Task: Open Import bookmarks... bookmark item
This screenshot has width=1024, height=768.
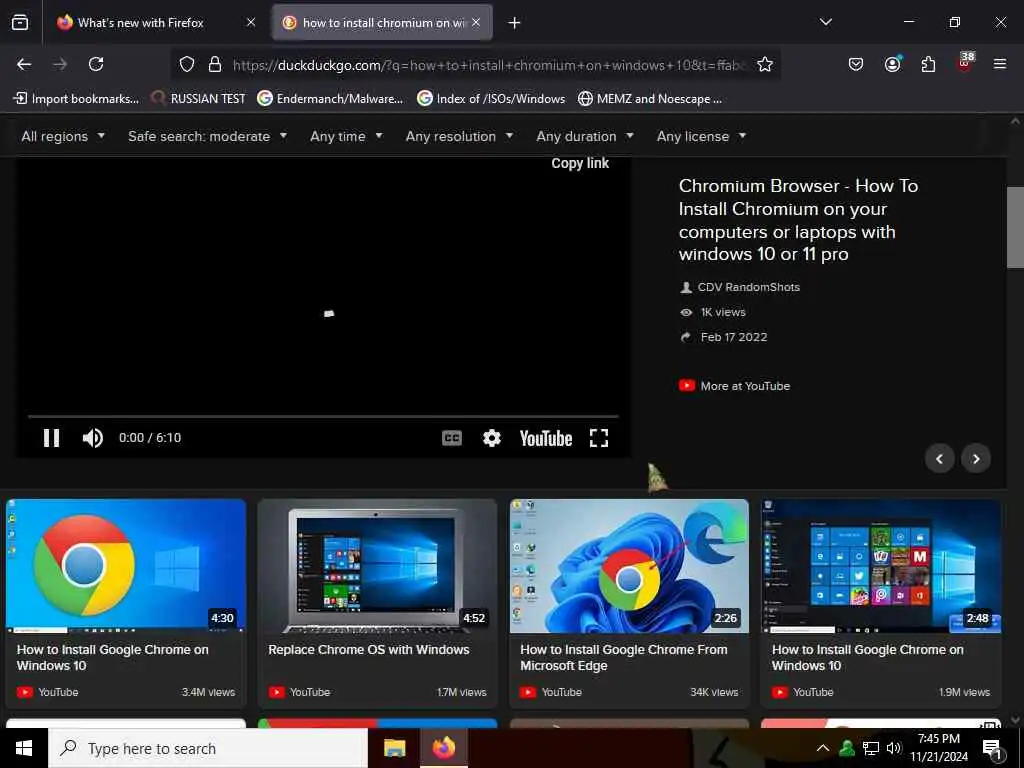Action: pos(76,99)
